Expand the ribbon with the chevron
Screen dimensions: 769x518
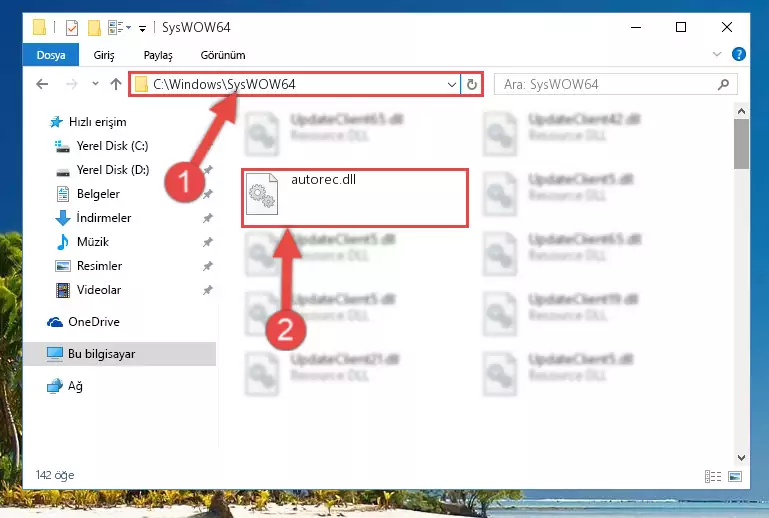tap(717, 54)
